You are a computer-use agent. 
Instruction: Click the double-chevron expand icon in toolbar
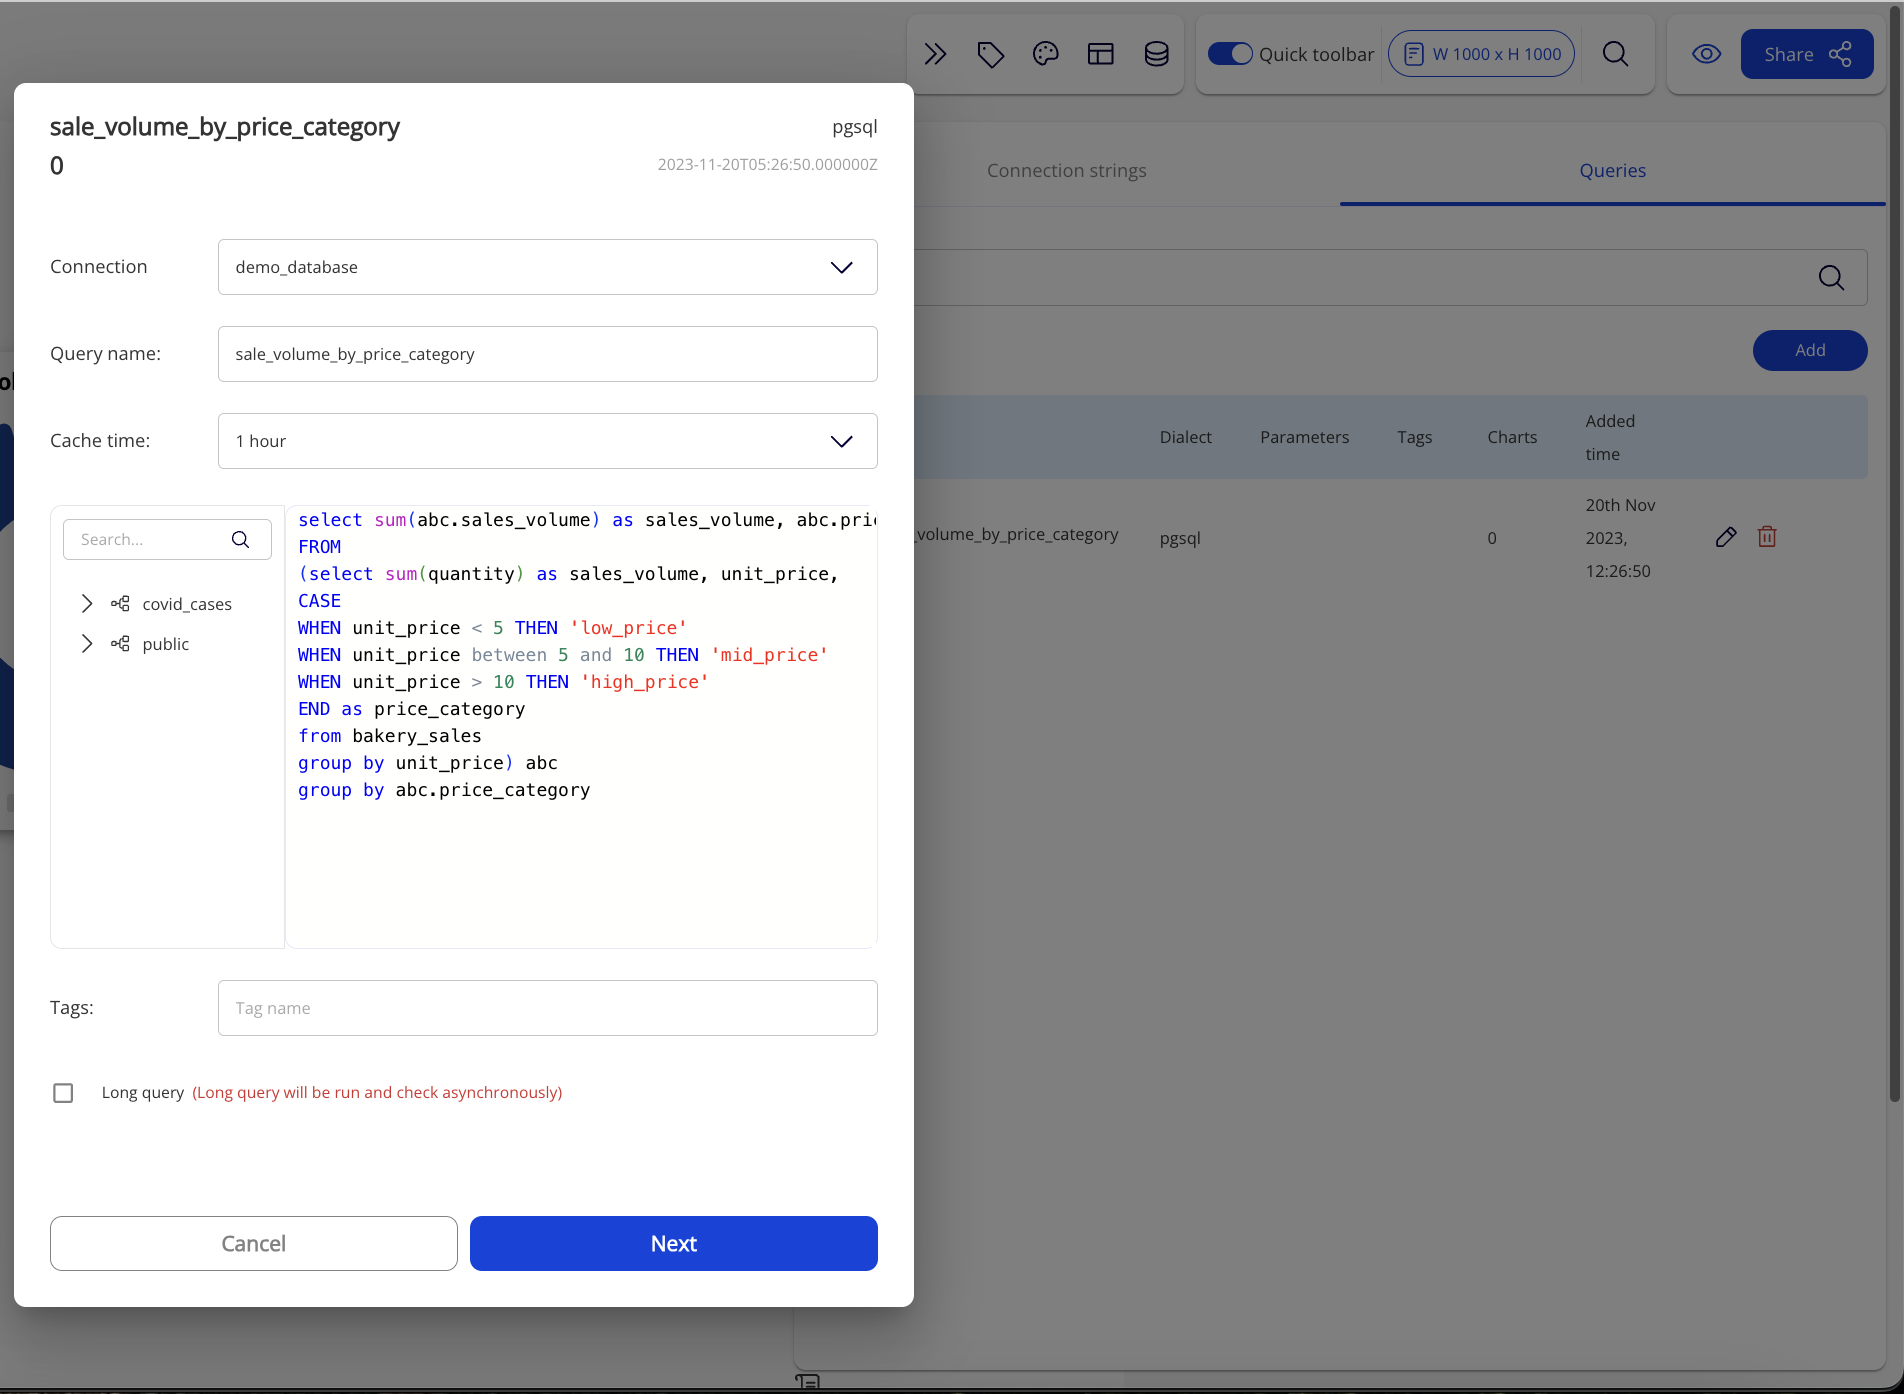[935, 54]
